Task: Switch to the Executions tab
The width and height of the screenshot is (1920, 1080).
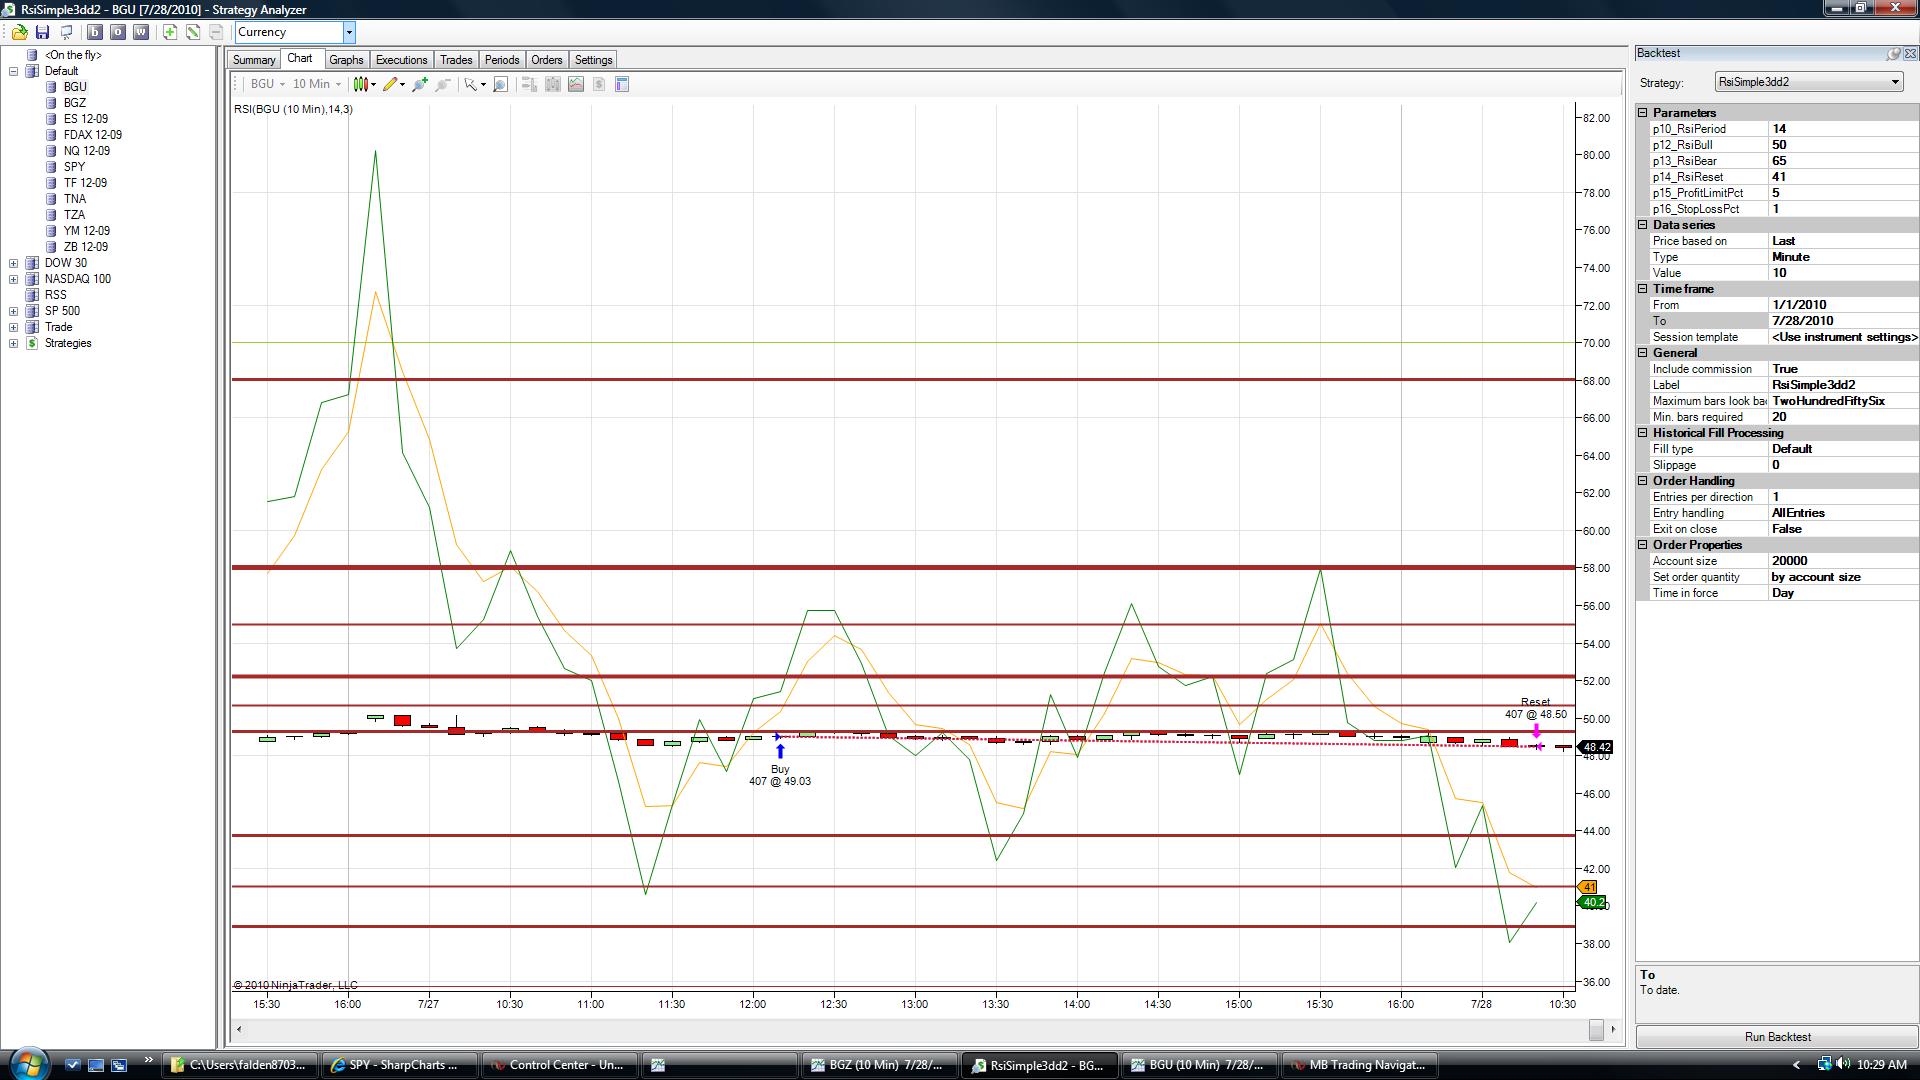Action: [x=401, y=60]
